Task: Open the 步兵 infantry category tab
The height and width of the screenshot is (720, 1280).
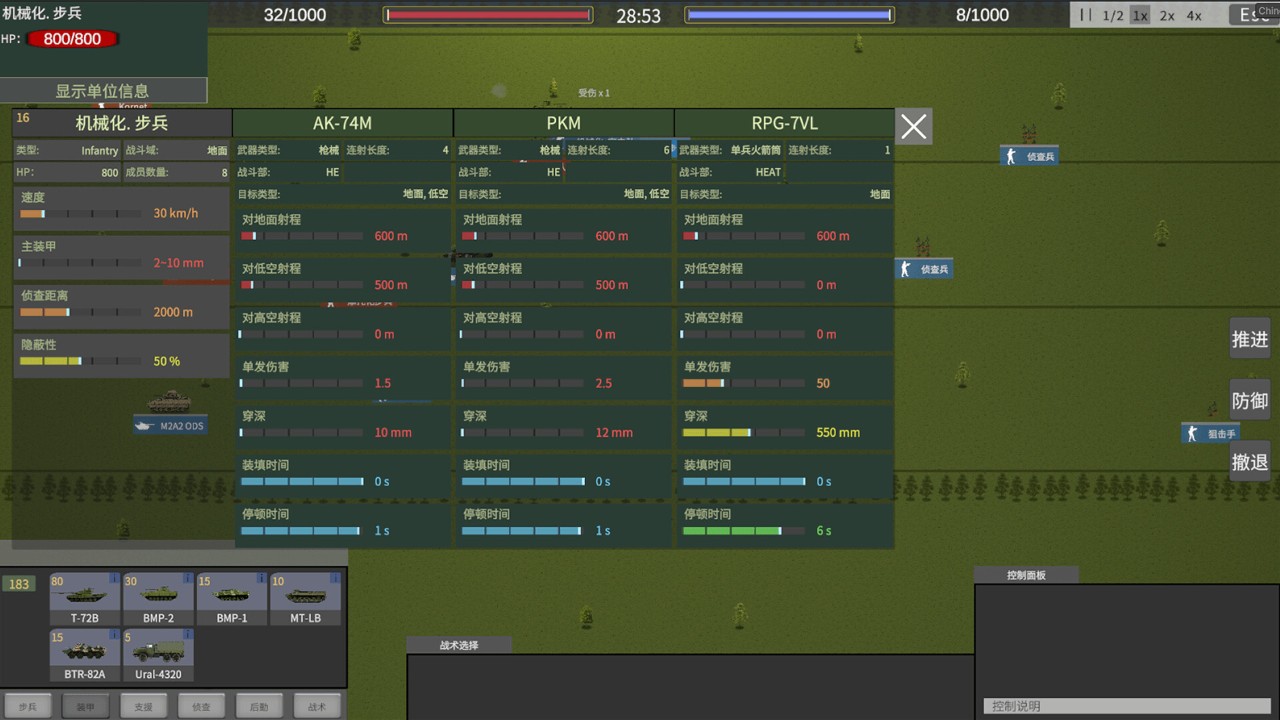Action: point(27,706)
